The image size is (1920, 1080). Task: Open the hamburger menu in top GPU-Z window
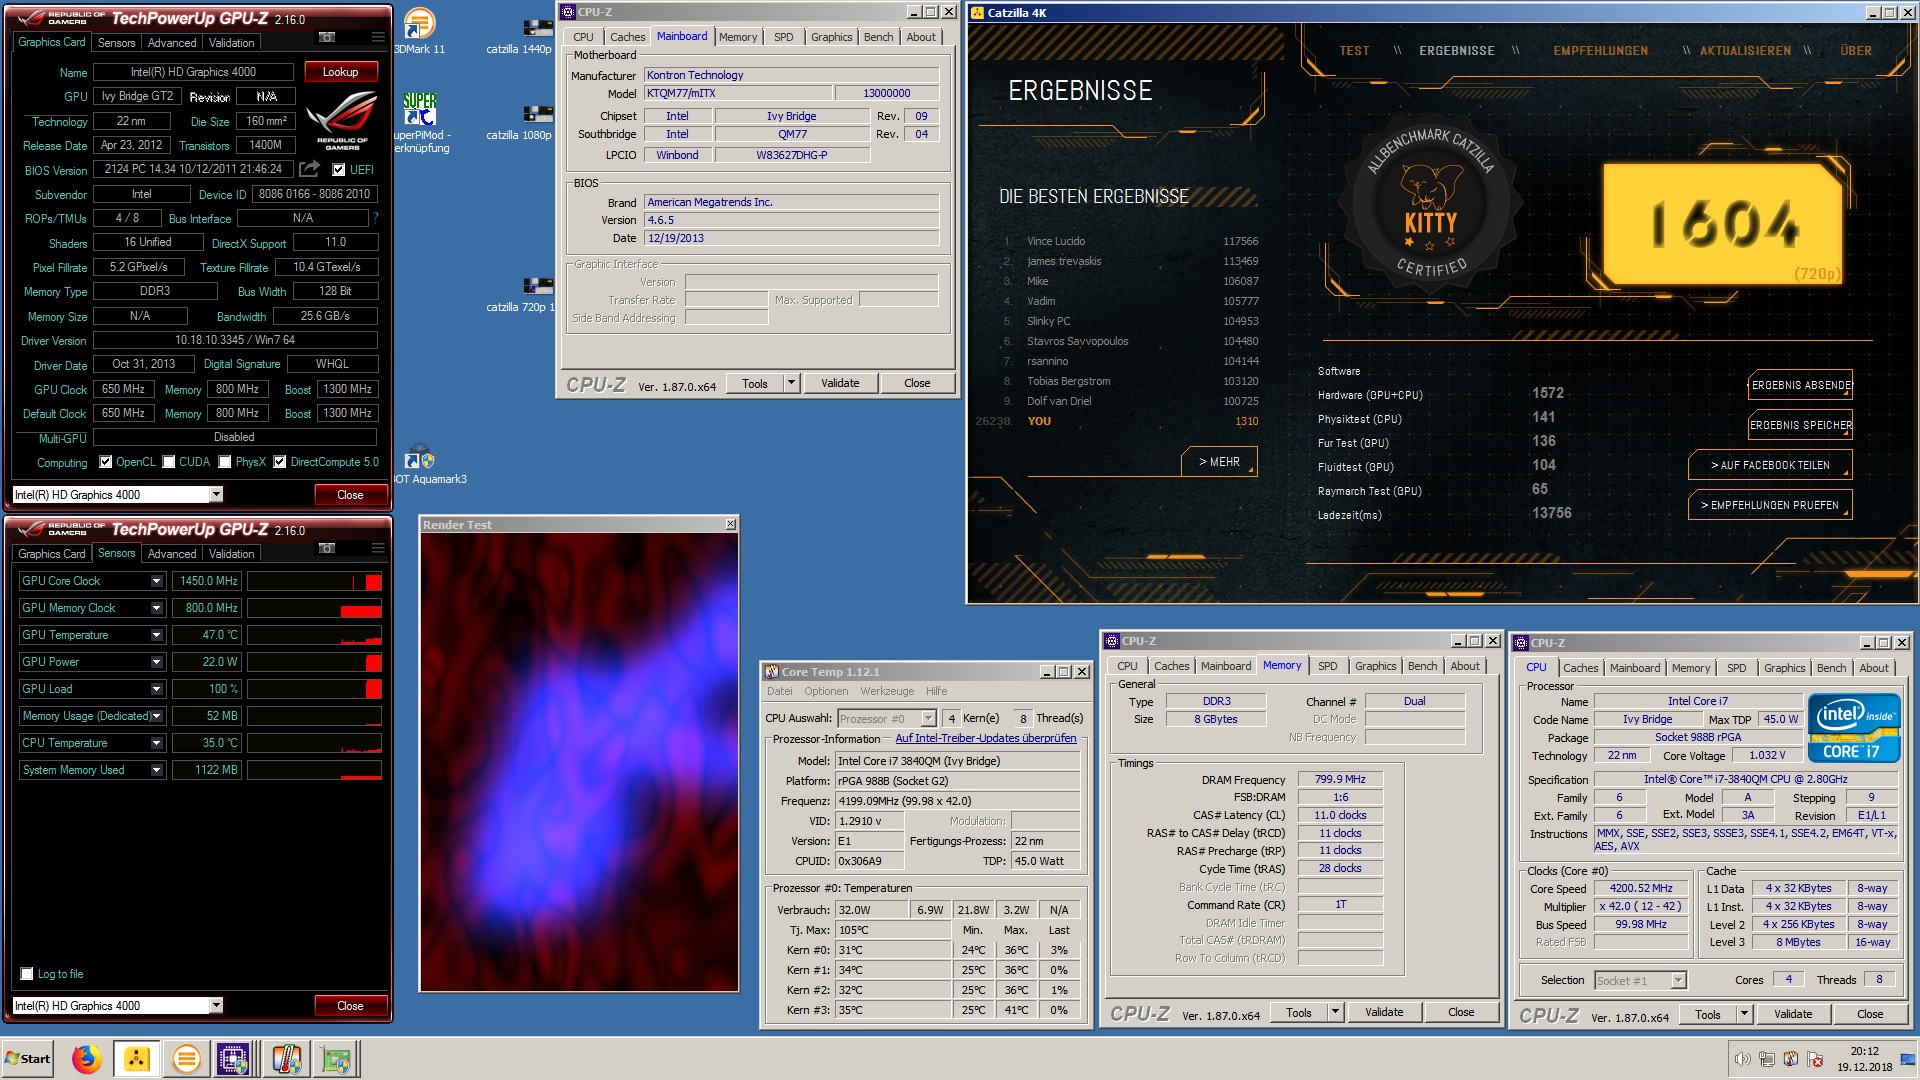pyautogui.click(x=378, y=38)
